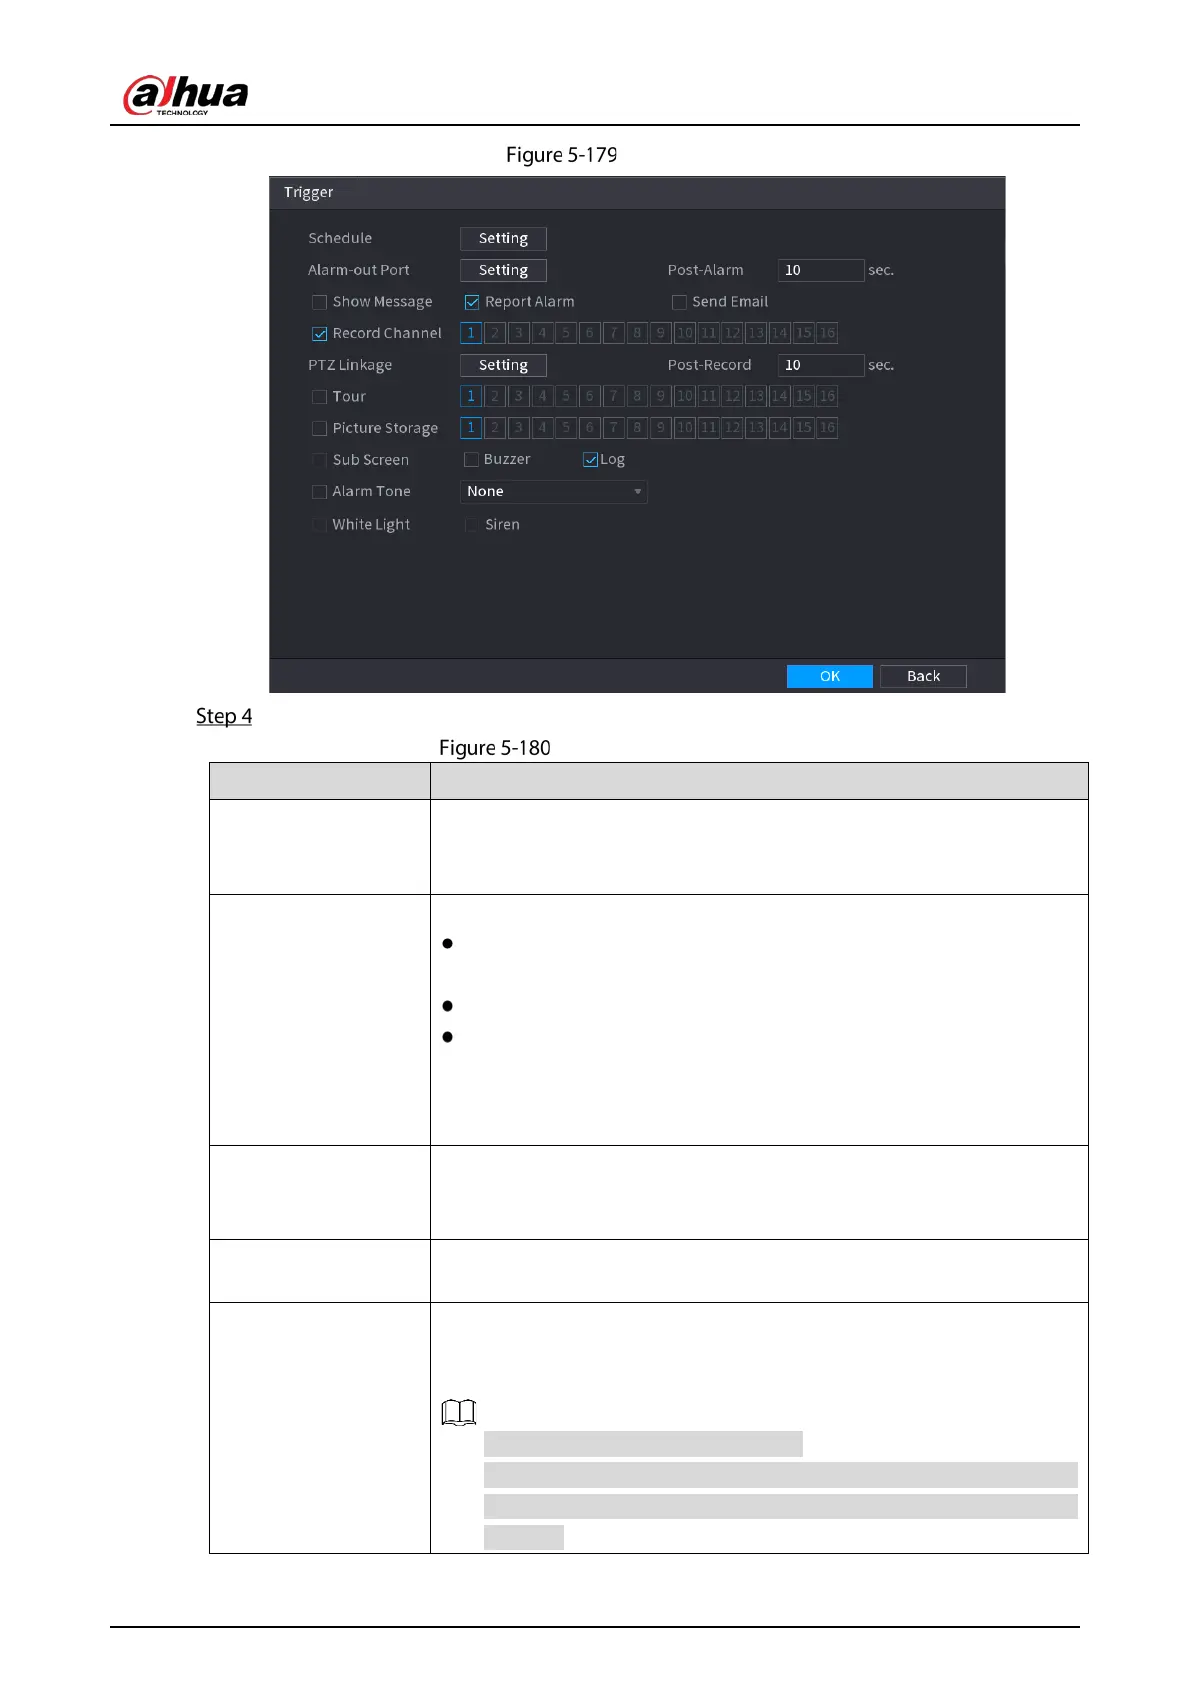Select channel 3 in the Record Channel row
The height and width of the screenshot is (1684, 1191).
coord(518,333)
